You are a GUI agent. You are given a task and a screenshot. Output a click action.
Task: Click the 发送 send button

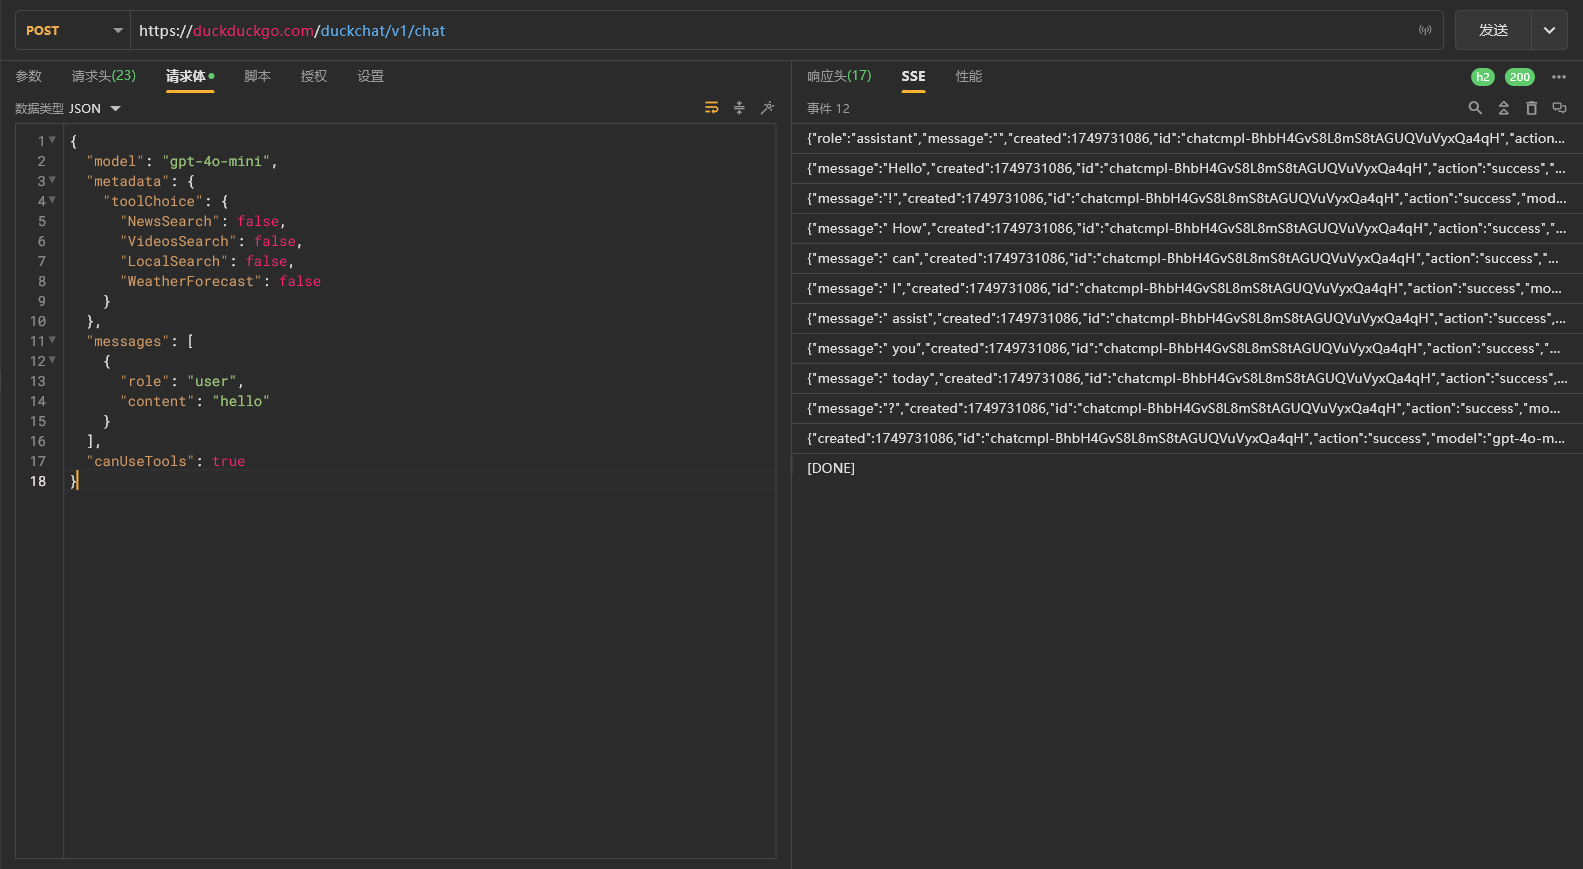[x=1493, y=30]
